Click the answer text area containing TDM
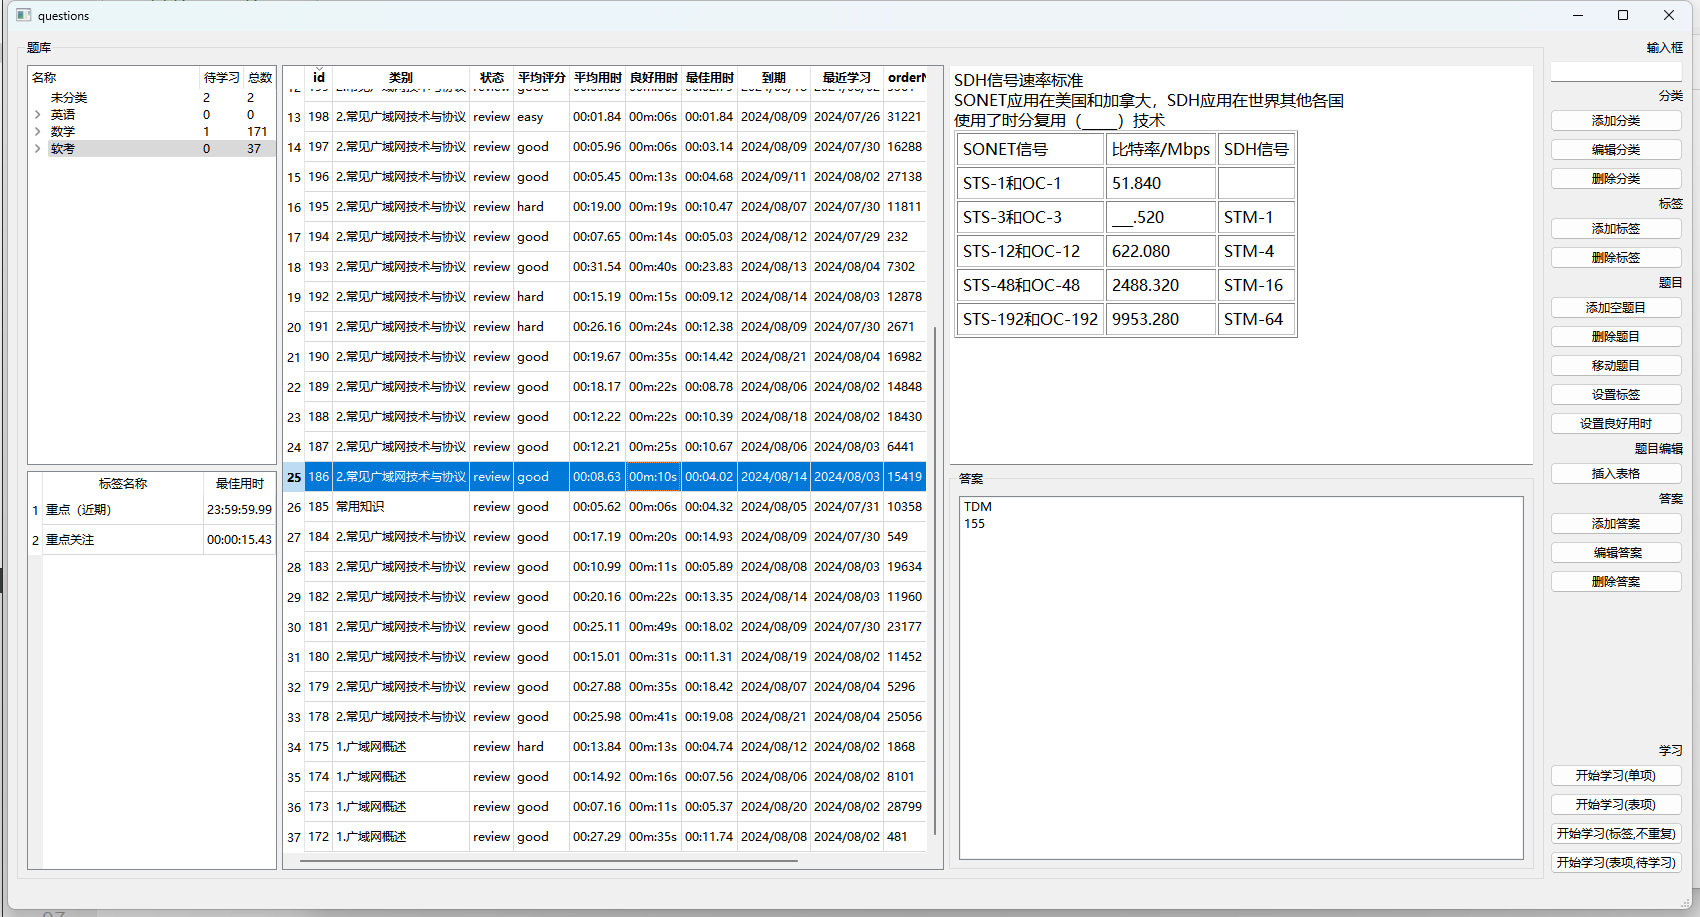 [1241, 678]
